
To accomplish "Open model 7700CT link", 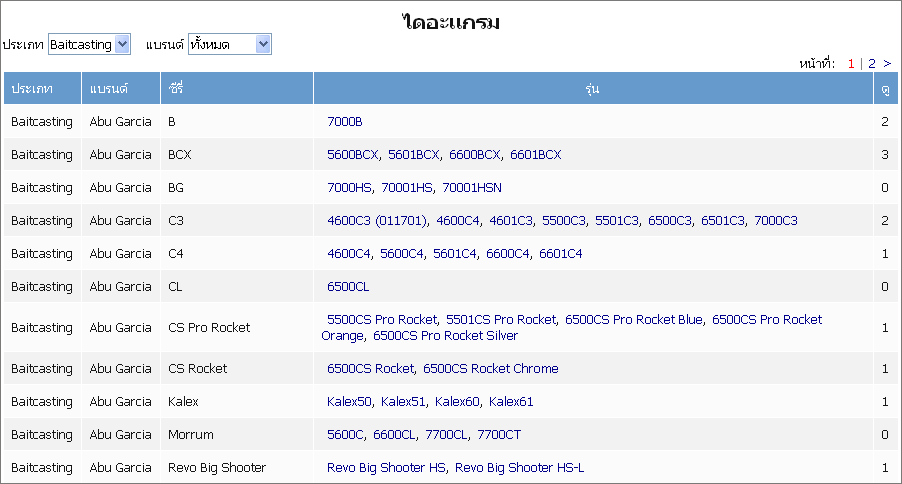I will [x=499, y=435].
